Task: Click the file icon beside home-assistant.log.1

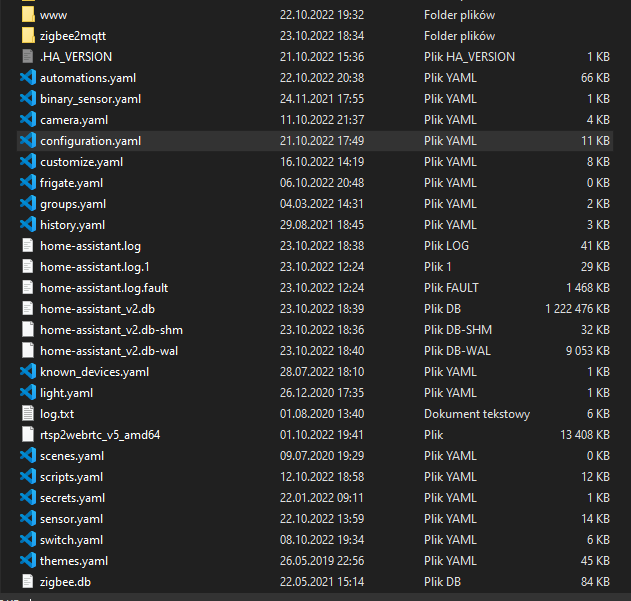Action: [x=28, y=266]
